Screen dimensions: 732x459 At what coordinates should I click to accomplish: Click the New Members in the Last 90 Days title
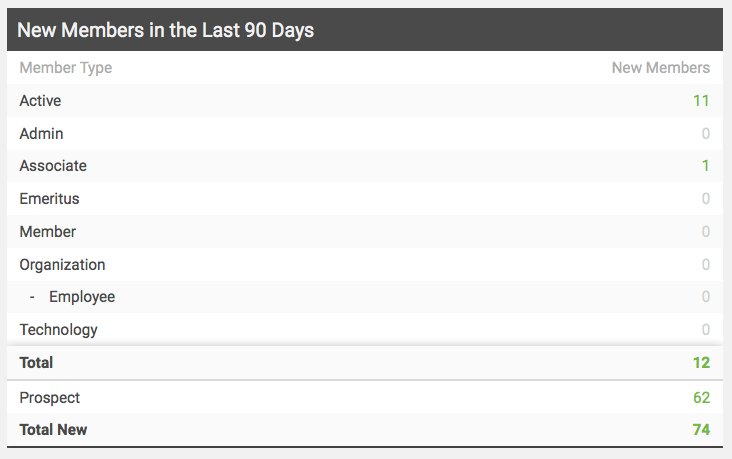pos(166,30)
